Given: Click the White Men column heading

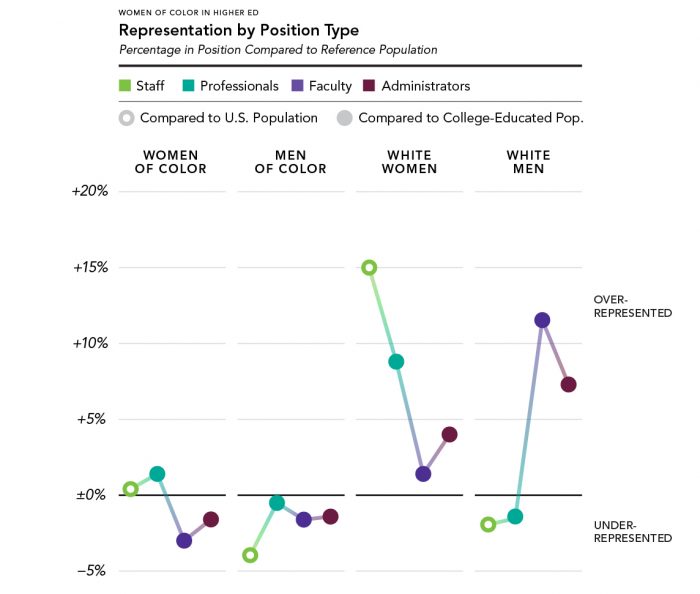Looking at the screenshot, I should tap(528, 162).
